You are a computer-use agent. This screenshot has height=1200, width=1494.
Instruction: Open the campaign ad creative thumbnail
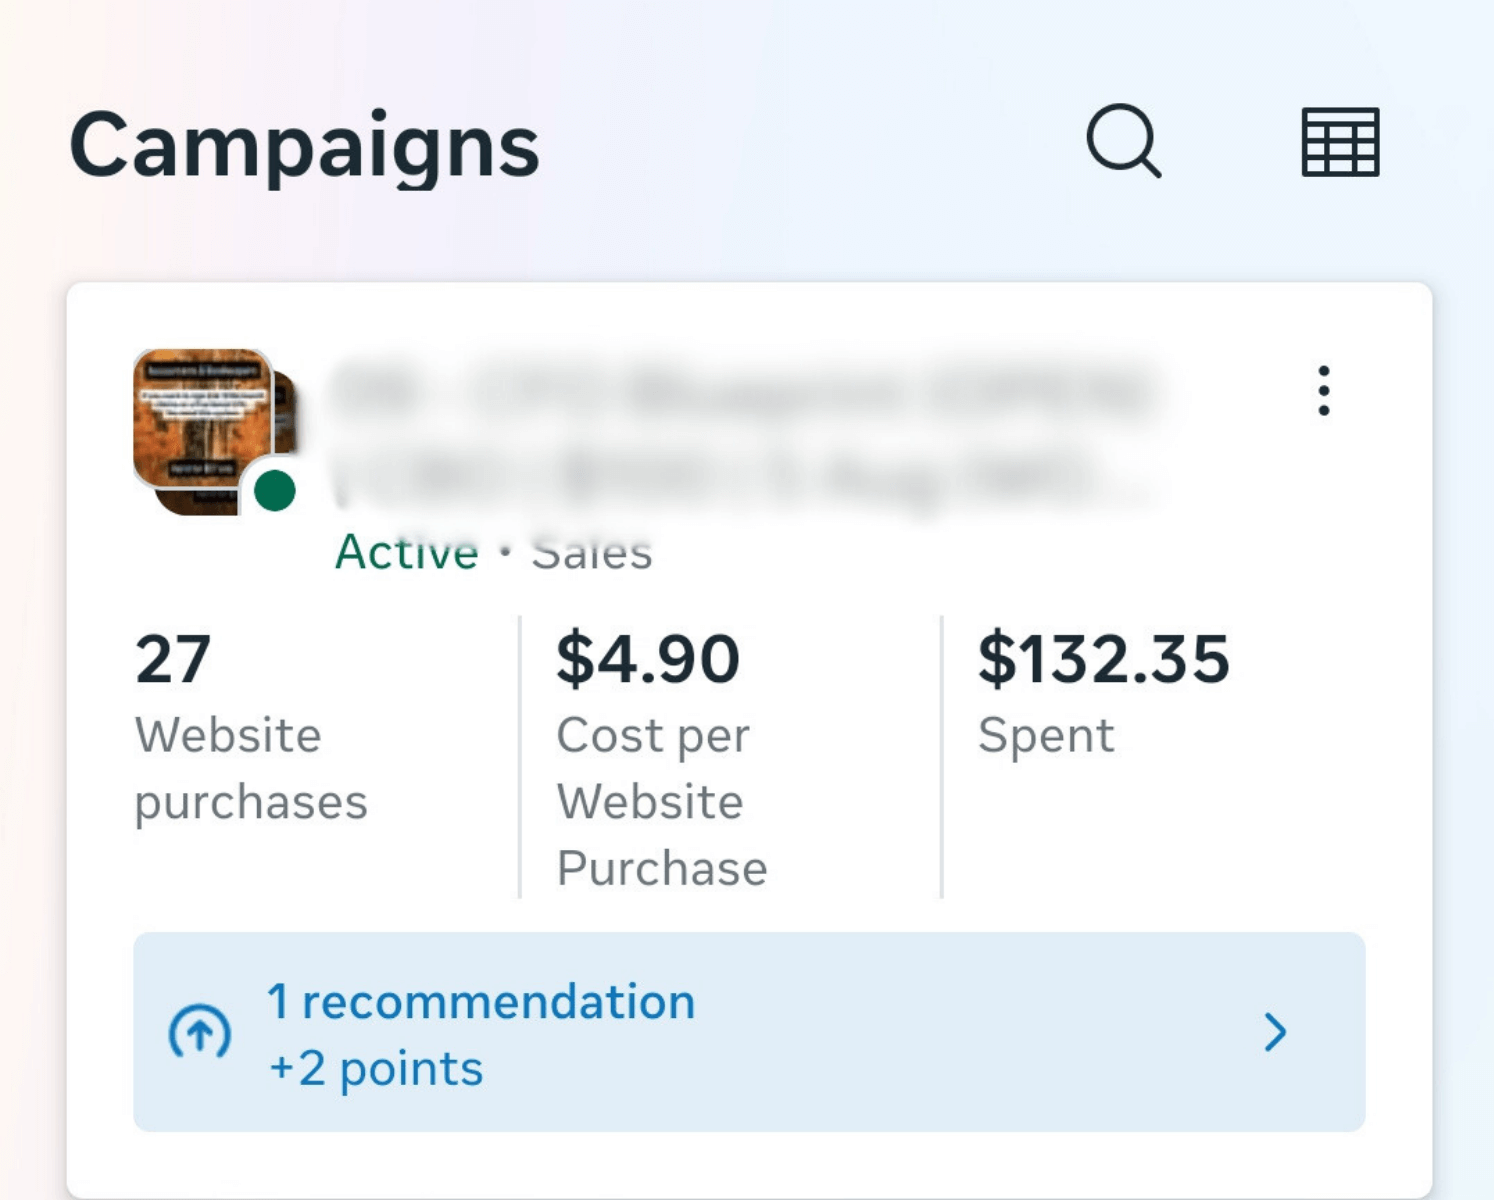203,420
